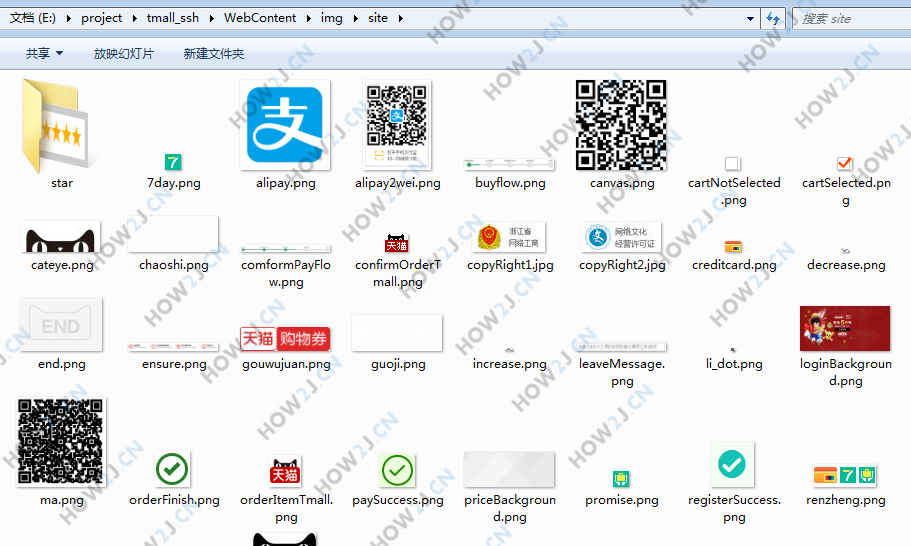Select the increase.png file
This screenshot has height=546, width=911.
click(510, 350)
